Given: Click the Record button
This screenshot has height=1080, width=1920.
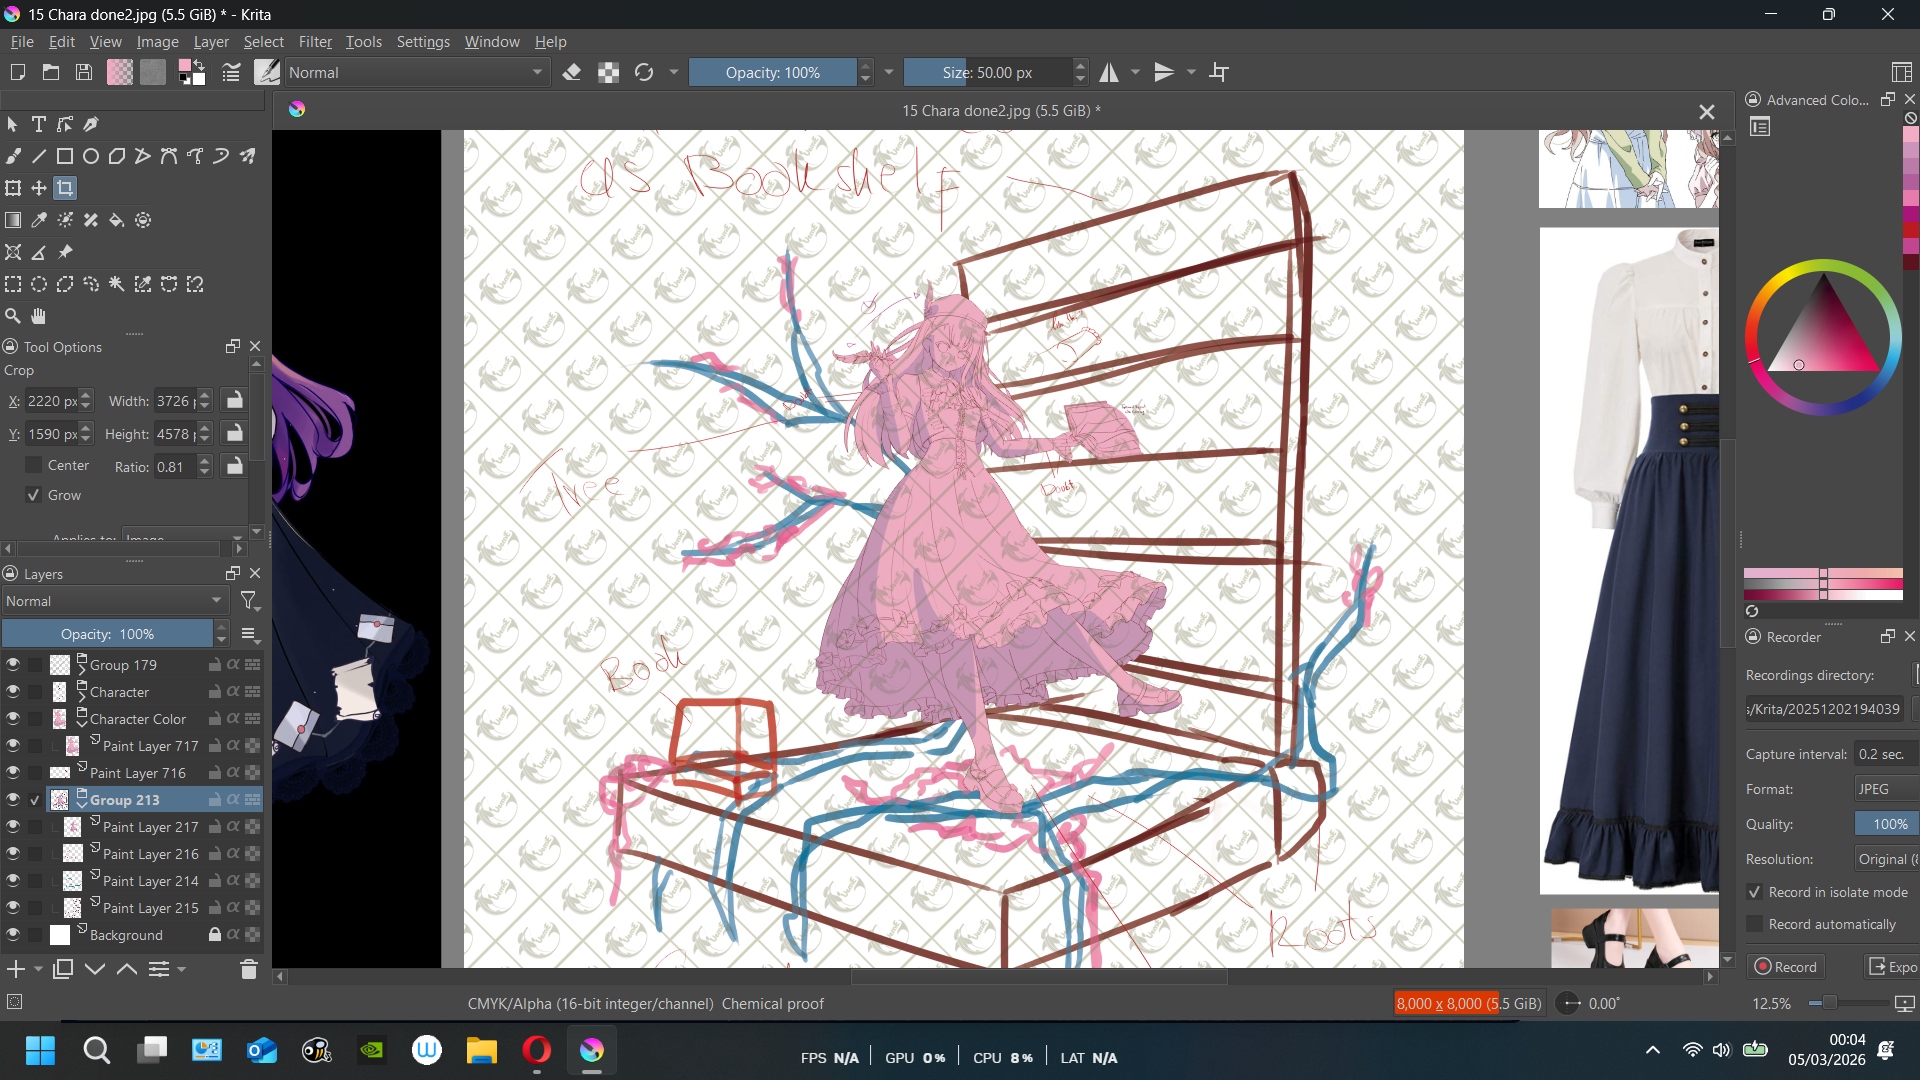Looking at the screenshot, I should (x=1786, y=967).
